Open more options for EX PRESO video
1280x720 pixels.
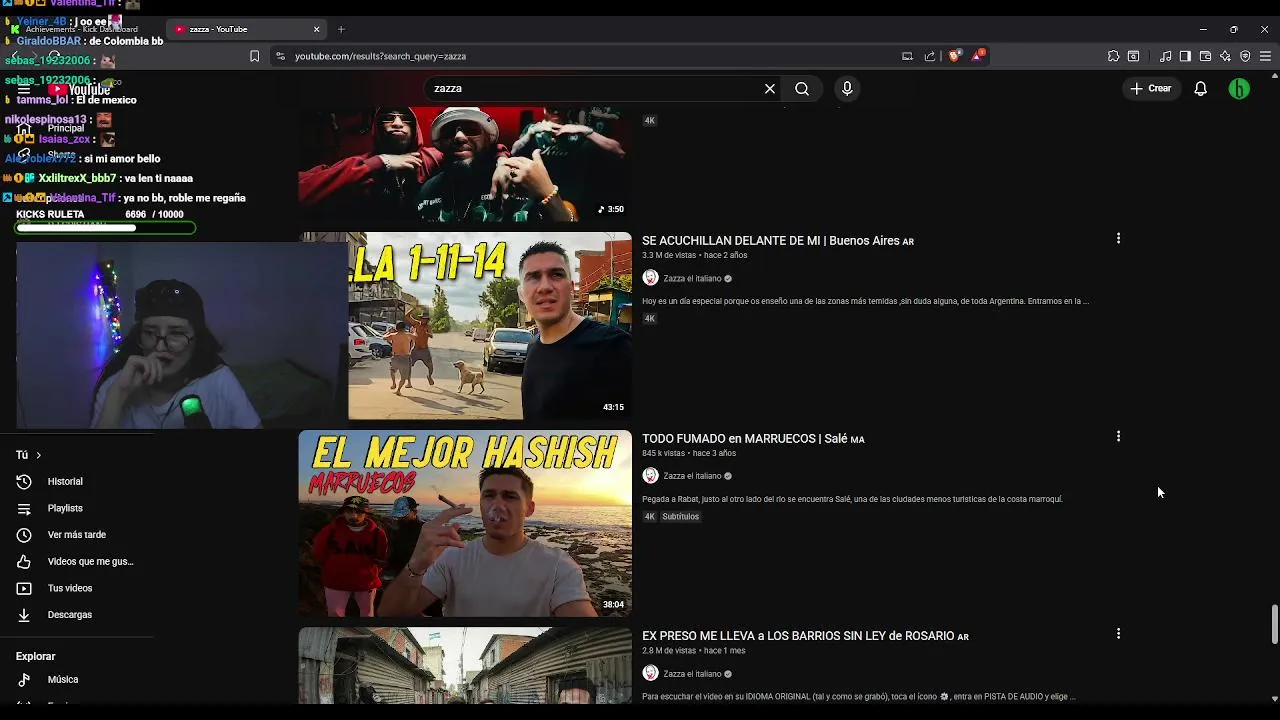[x=1118, y=633]
